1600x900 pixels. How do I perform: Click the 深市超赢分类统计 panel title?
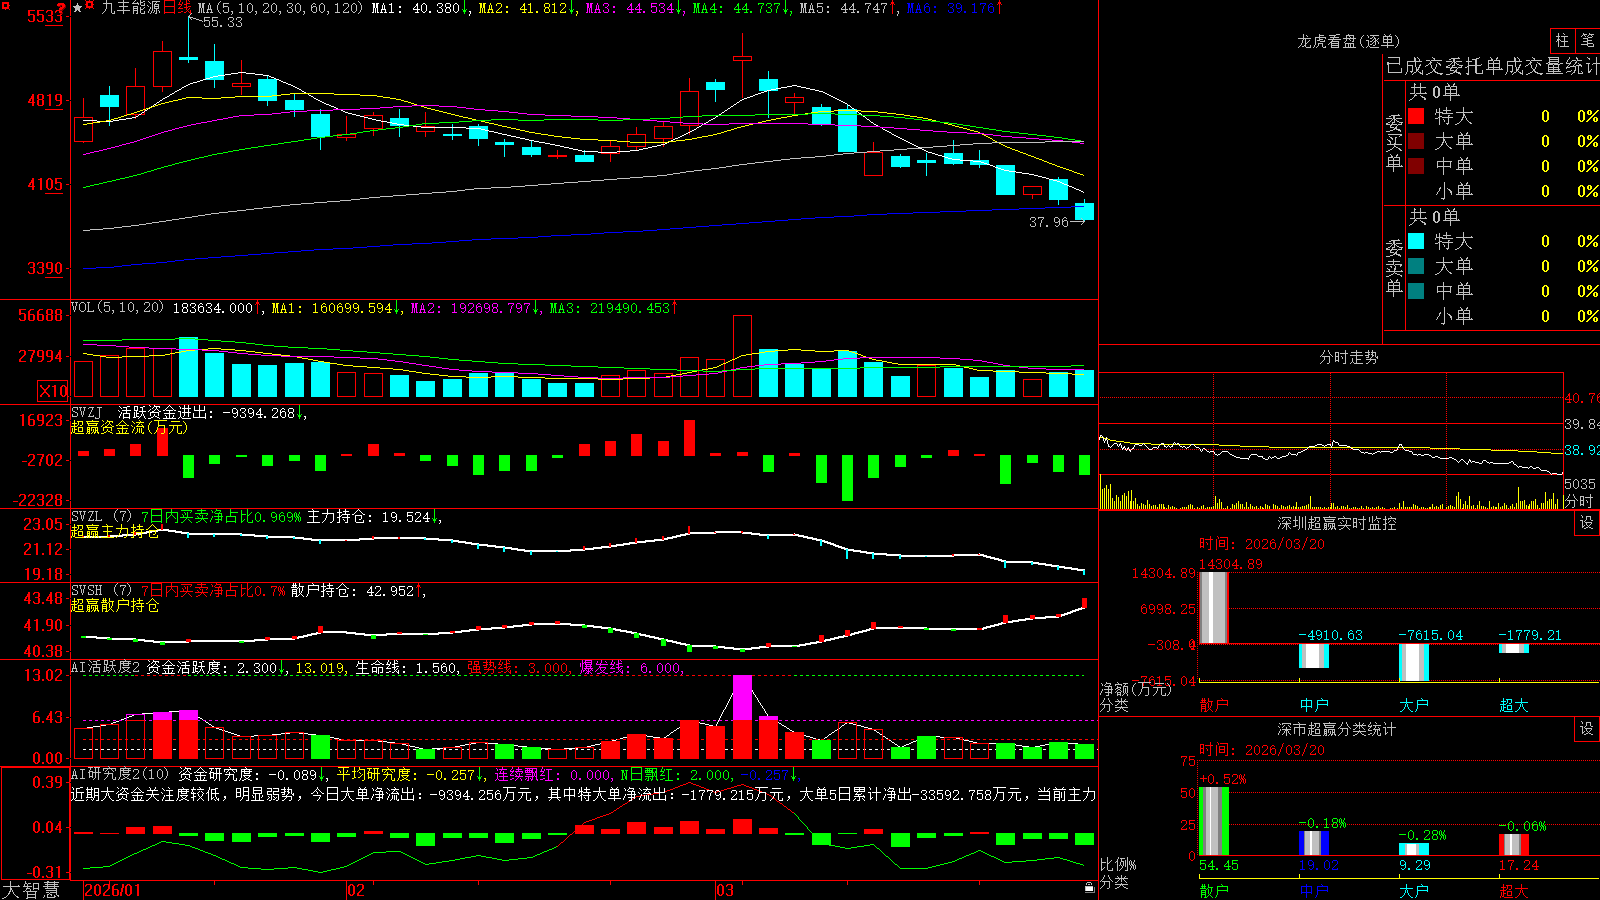[1336, 729]
